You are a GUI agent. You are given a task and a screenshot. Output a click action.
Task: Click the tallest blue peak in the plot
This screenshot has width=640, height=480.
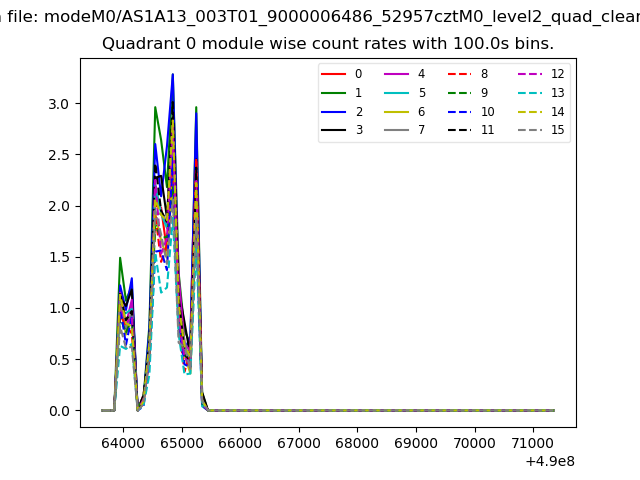(x=172, y=75)
